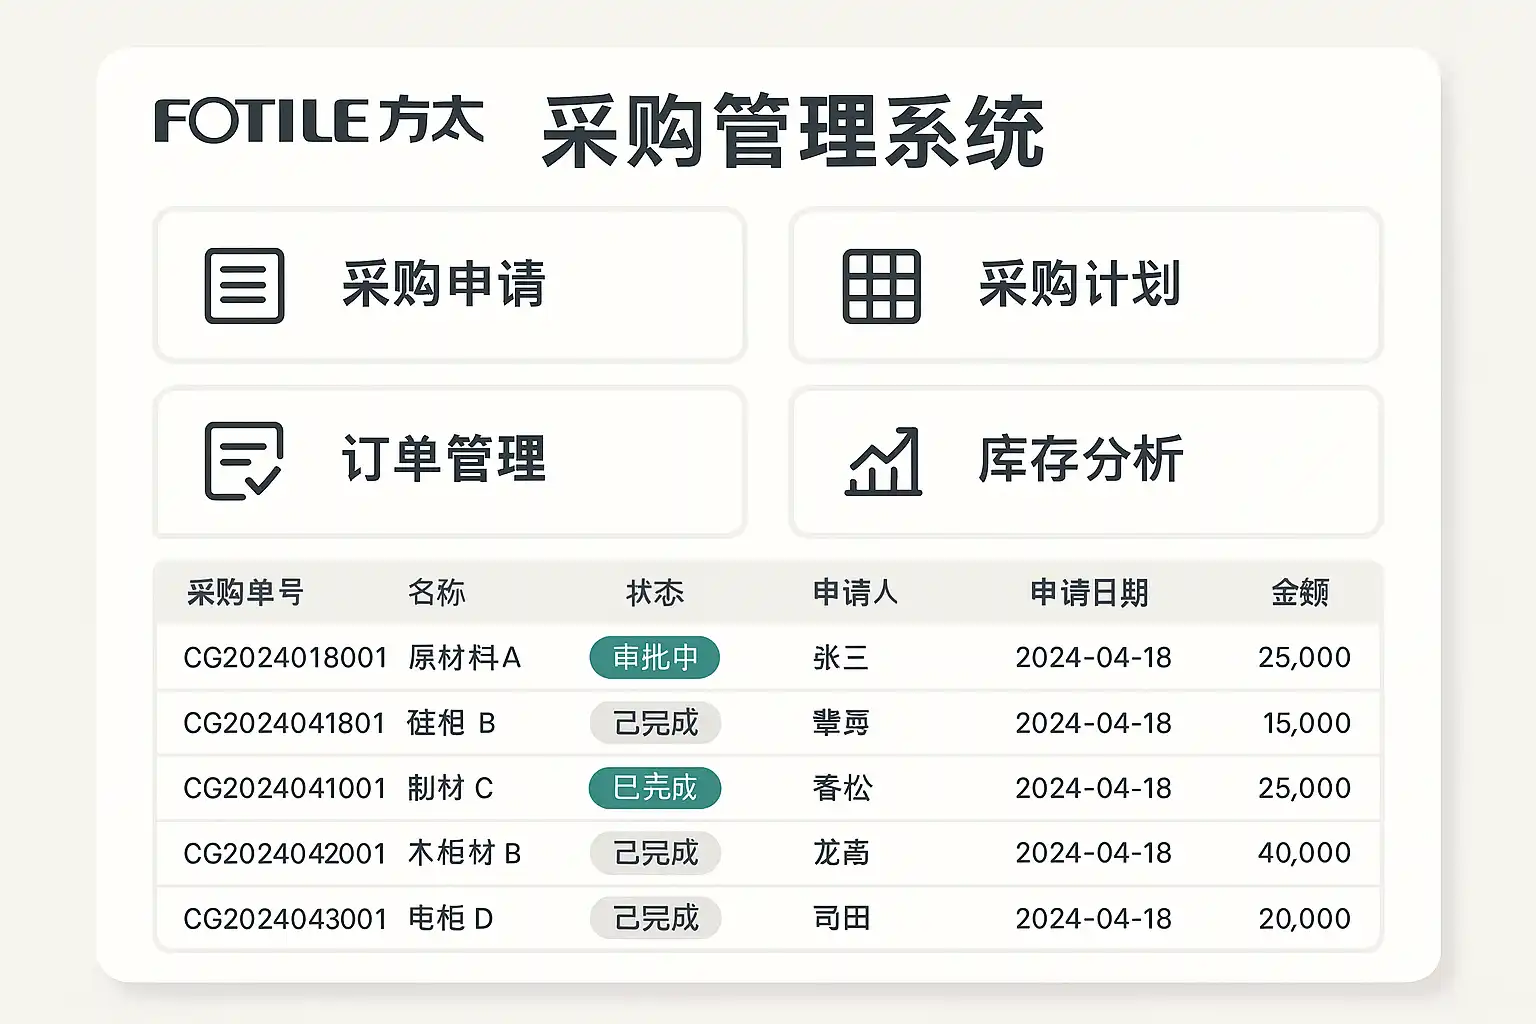Click the grid icon for 采购计划
1536x1024 pixels.
point(881,286)
